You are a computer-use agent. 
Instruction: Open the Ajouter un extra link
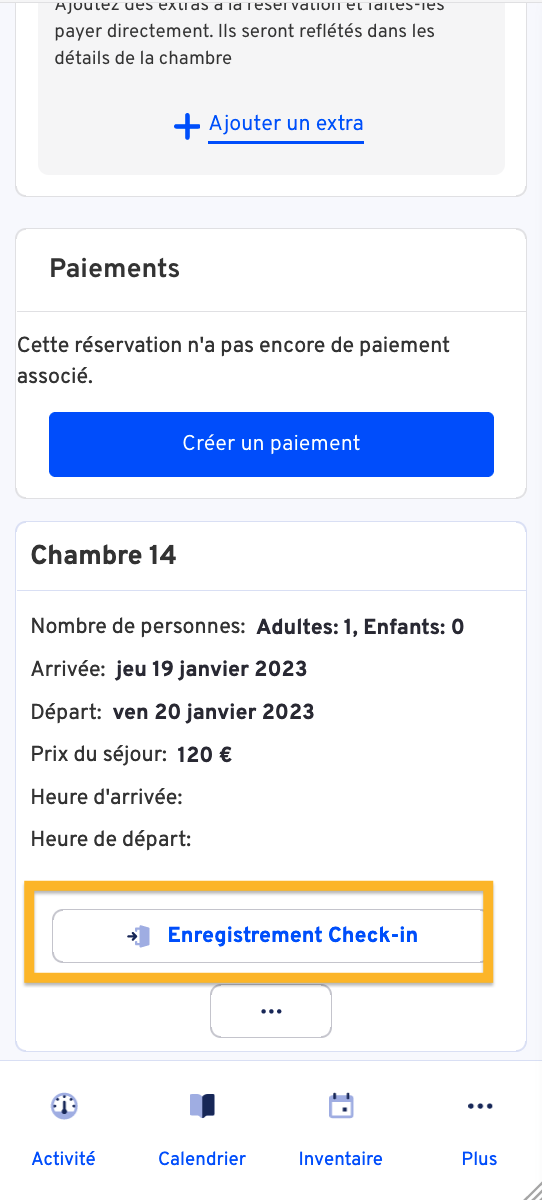[x=286, y=124]
